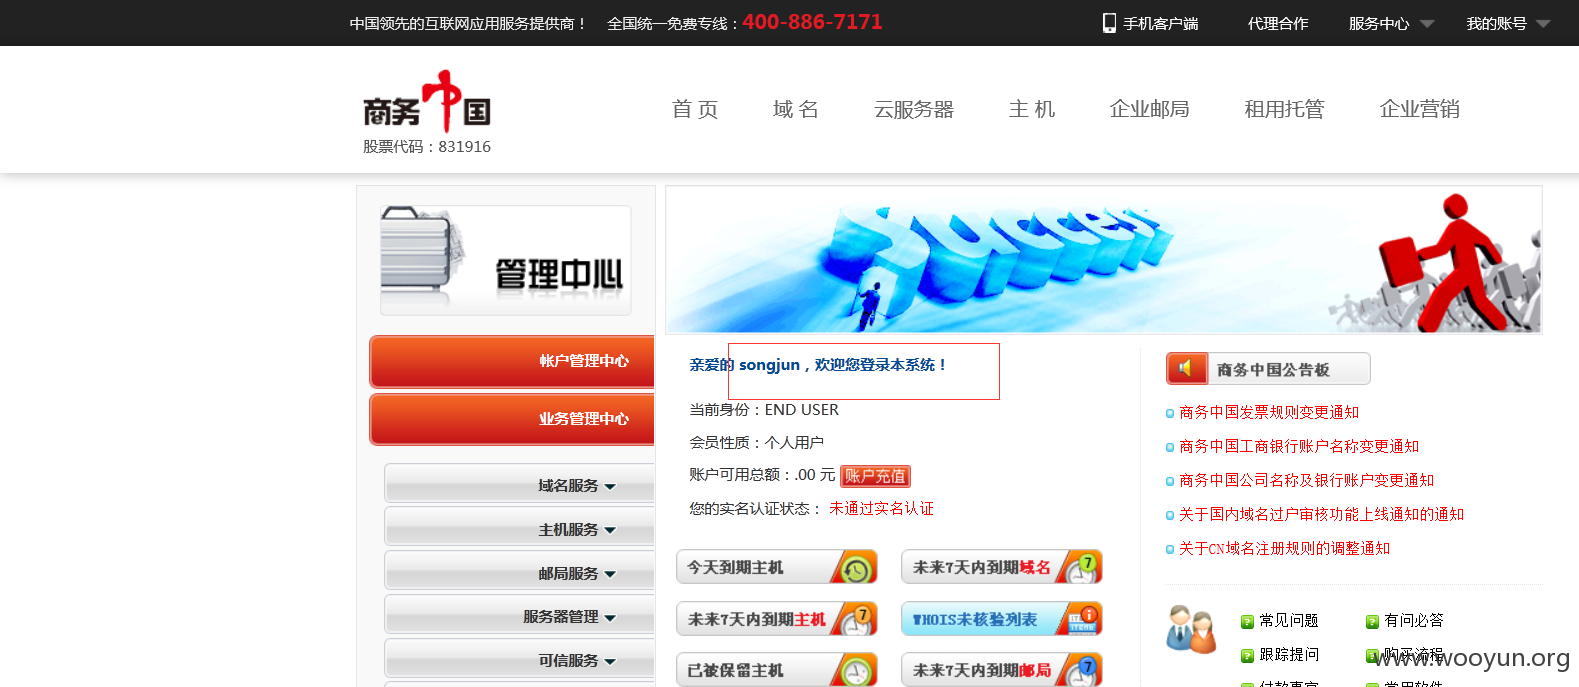Screen dimensions: 1579x687
Task: Click the 未来7天内到期主机 button
Action: (777, 620)
